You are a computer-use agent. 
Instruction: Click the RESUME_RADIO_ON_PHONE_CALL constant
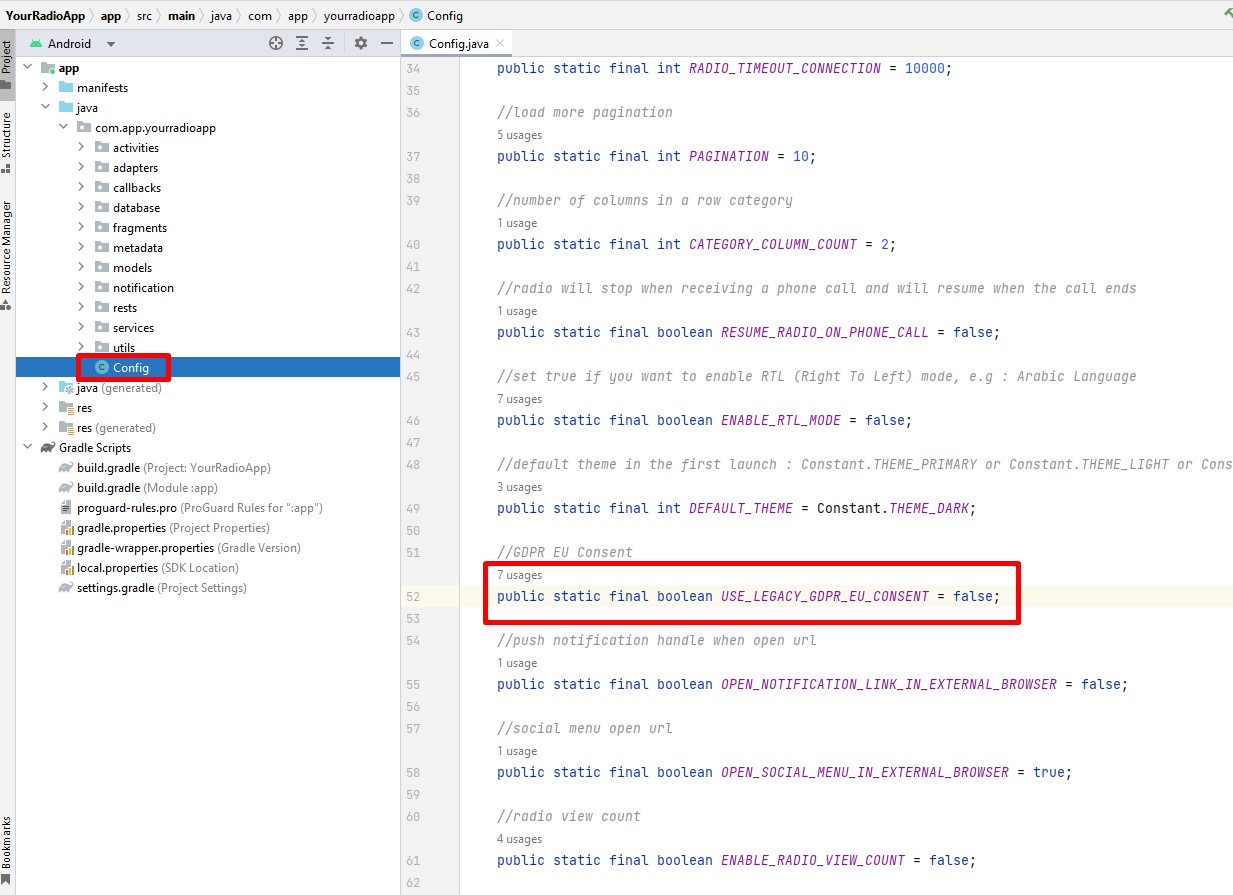tap(825, 333)
